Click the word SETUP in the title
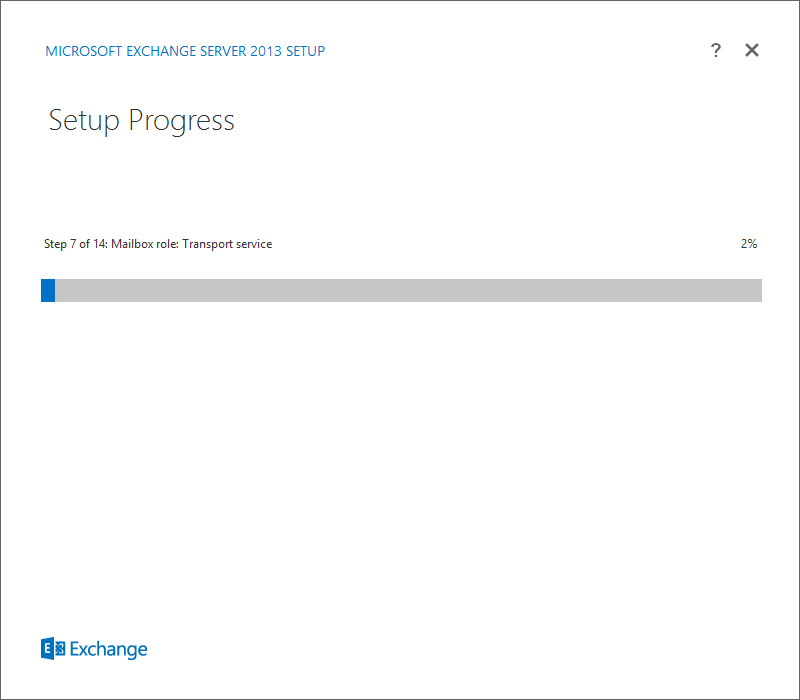Viewport: 800px width, 700px height. coord(307,51)
